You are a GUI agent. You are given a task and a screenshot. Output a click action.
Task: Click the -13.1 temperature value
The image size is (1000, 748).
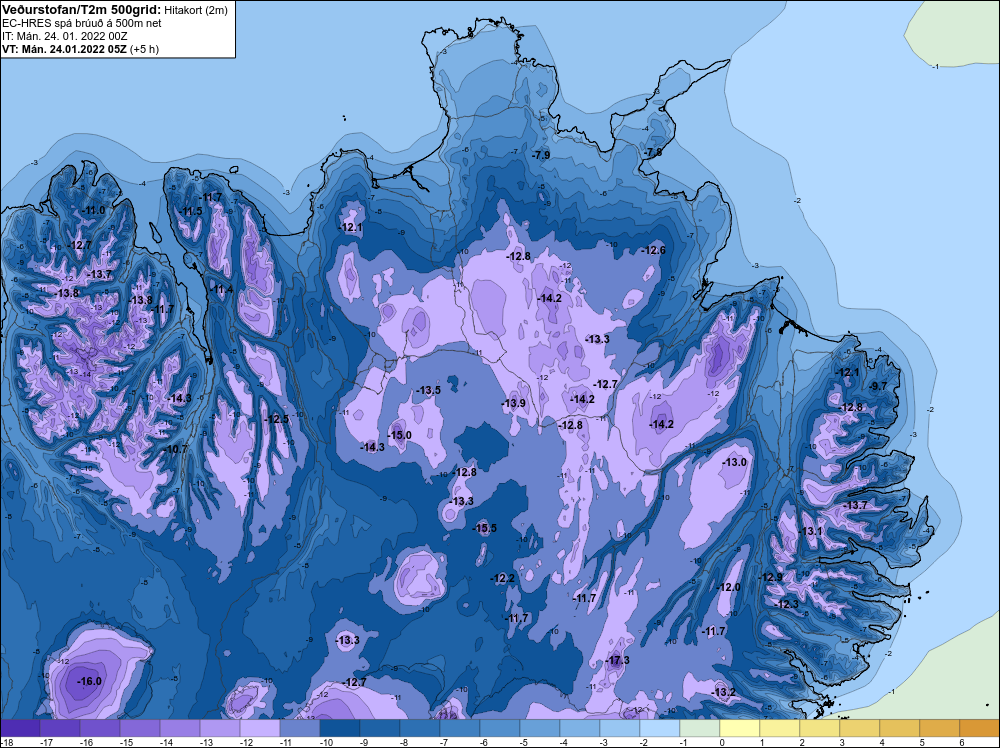click(x=812, y=531)
